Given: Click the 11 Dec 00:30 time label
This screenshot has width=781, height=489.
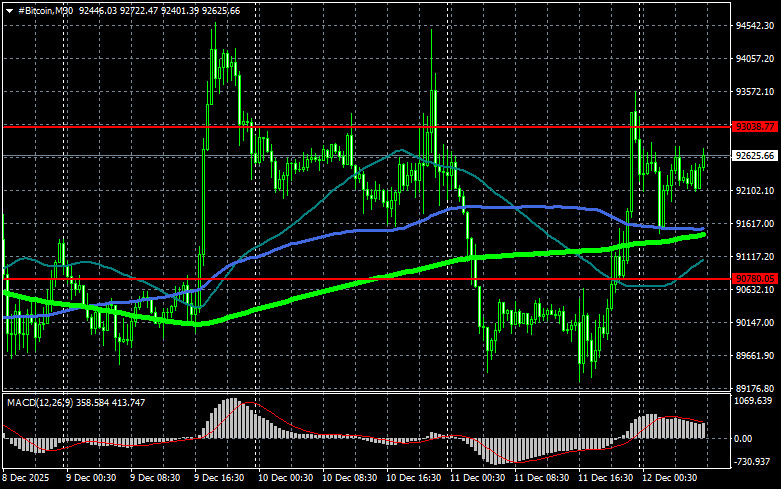Looking at the screenshot, I should [477, 478].
